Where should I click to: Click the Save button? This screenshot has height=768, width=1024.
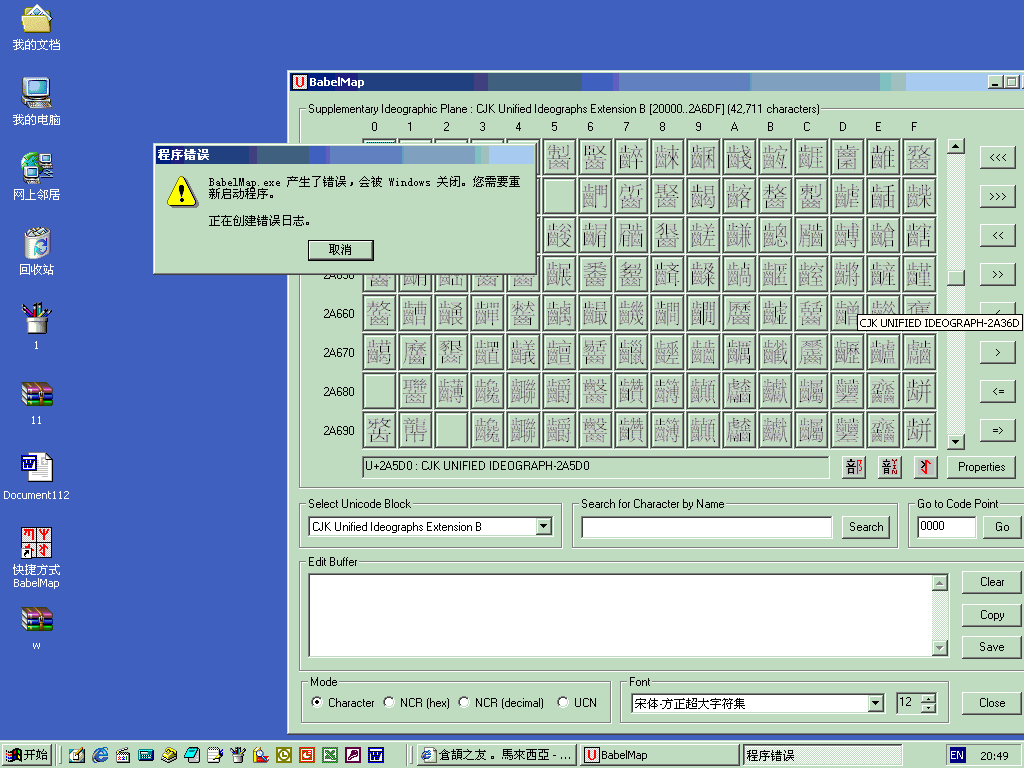pyautogui.click(x=992, y=647)
